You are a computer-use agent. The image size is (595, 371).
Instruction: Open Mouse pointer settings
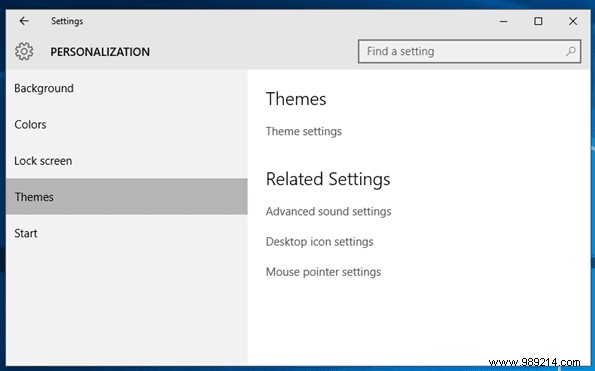(x=323, y=272)
